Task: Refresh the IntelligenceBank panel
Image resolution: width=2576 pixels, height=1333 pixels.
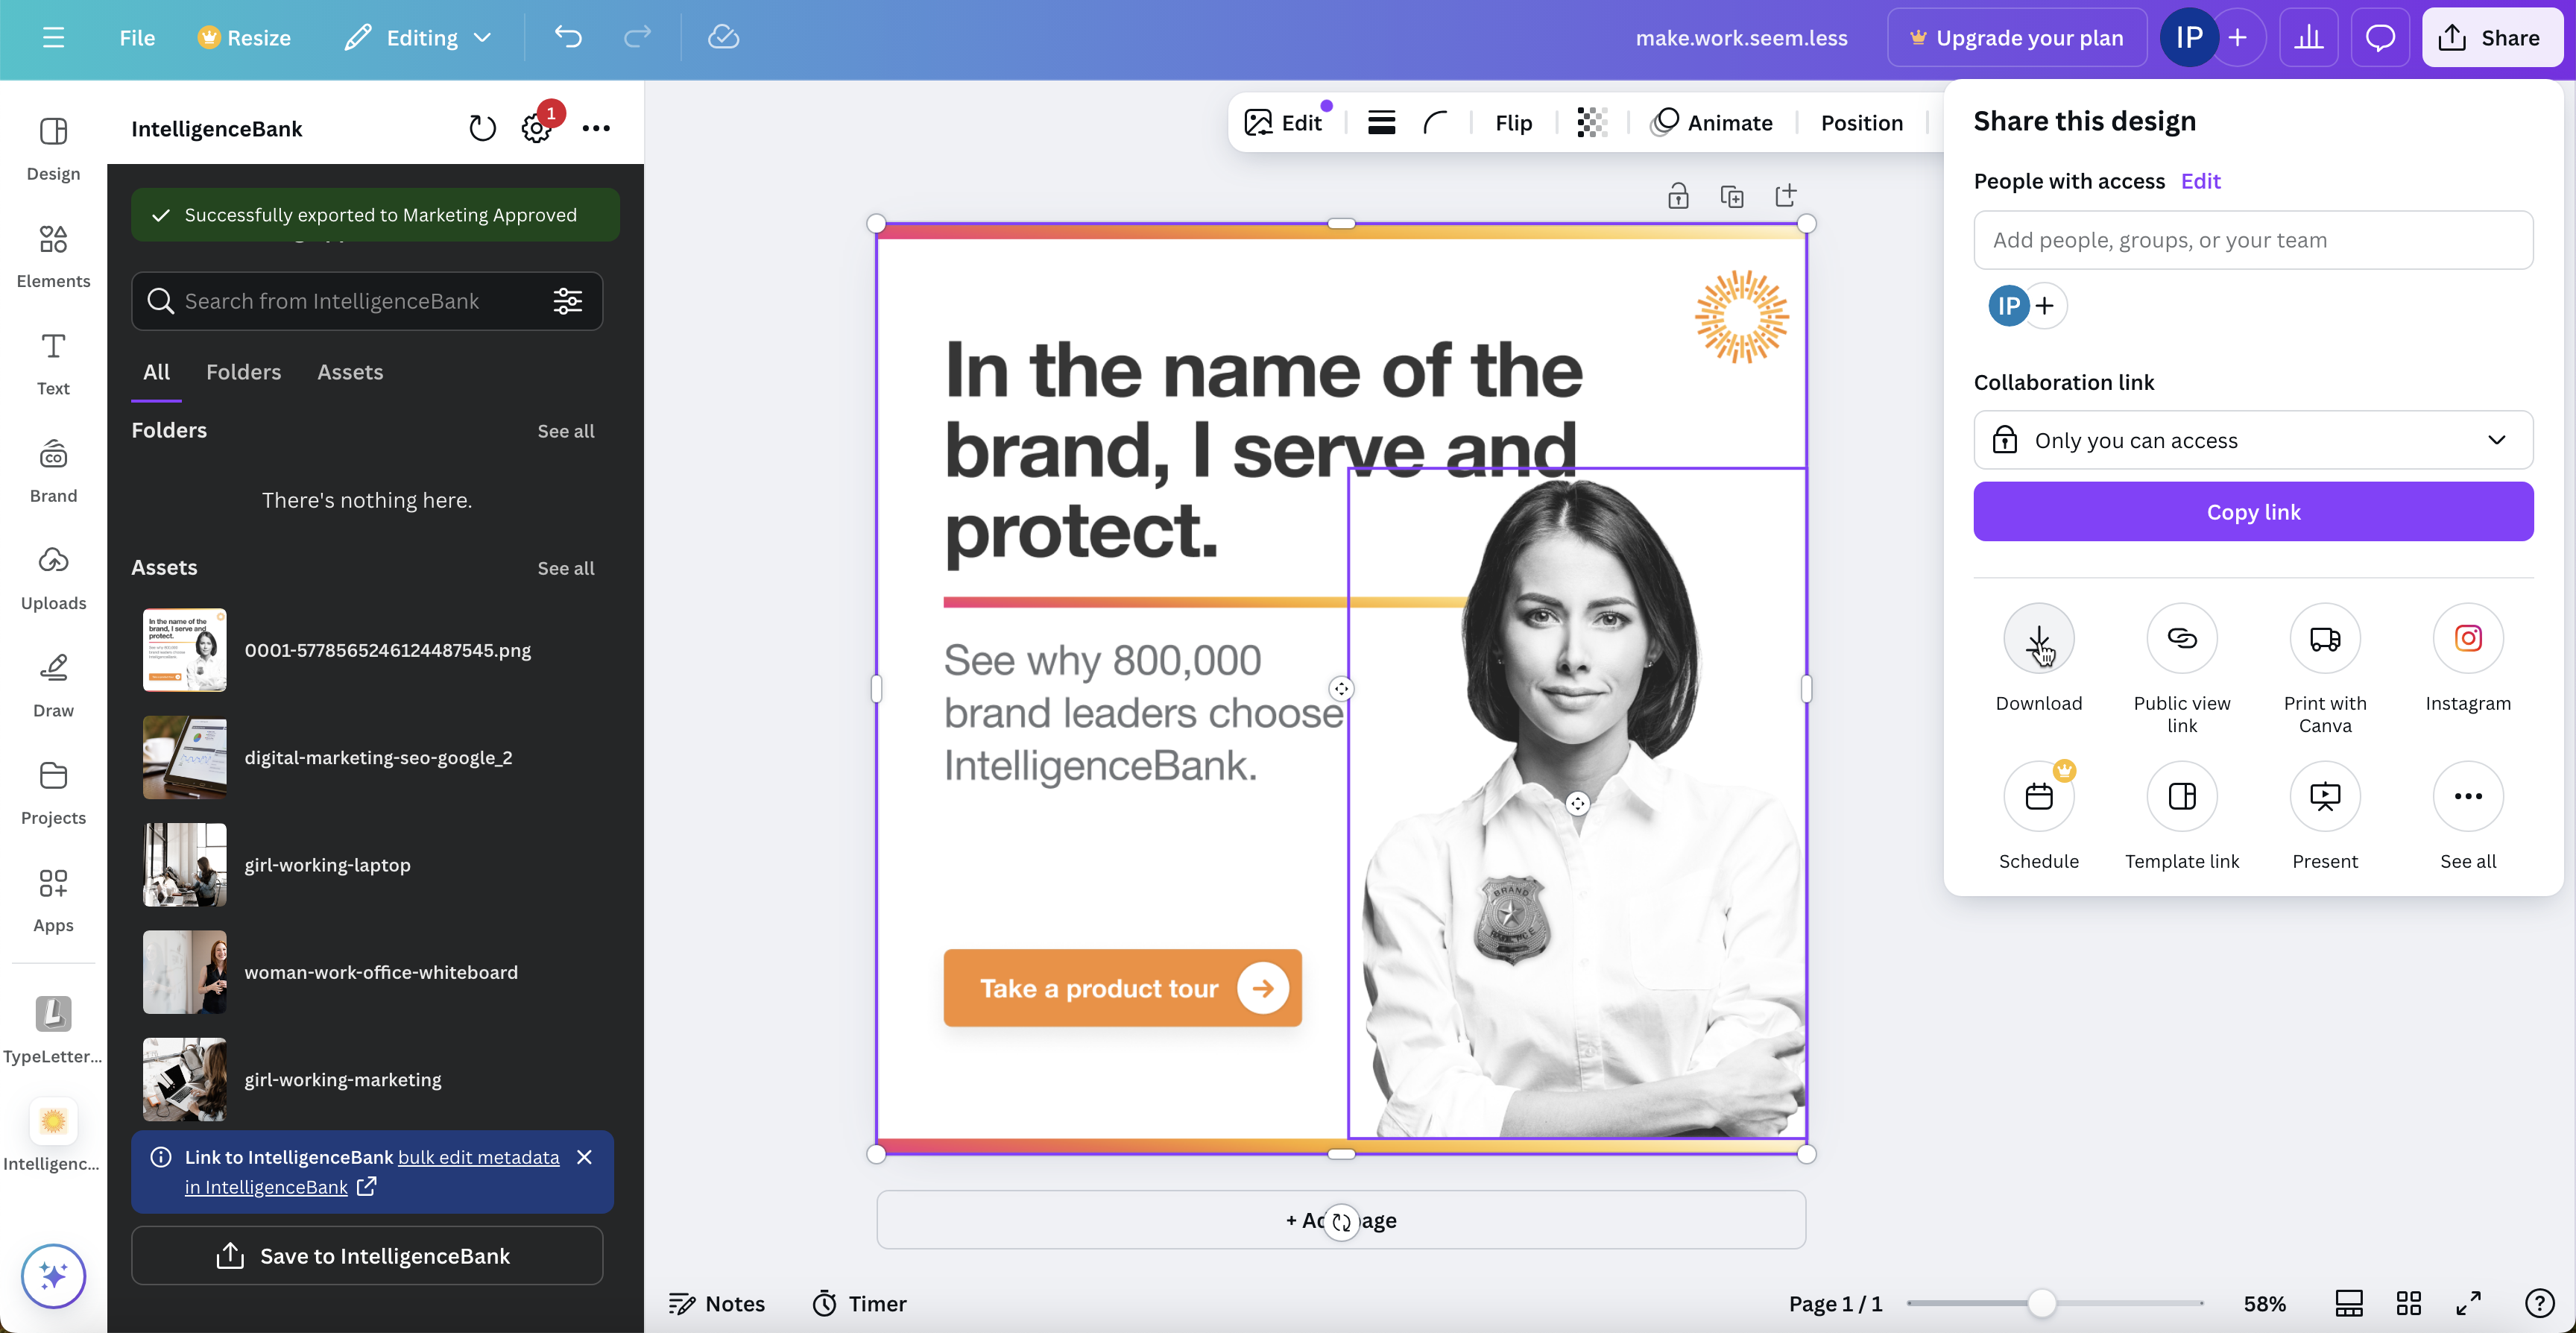Action: [482, 128]
